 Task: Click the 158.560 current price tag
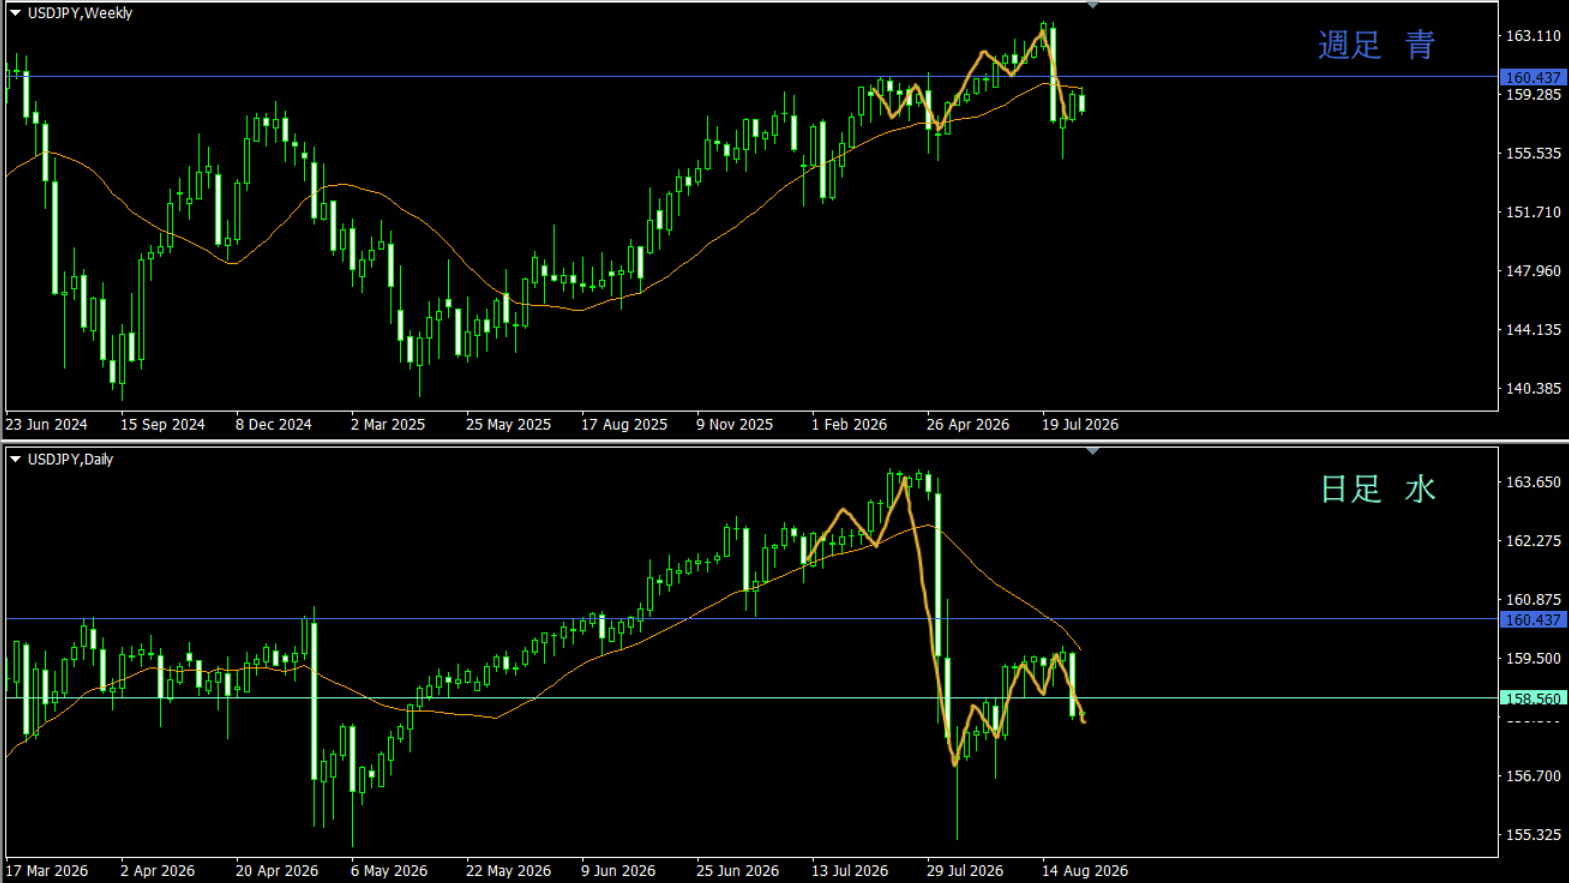tap(1532, 699)
